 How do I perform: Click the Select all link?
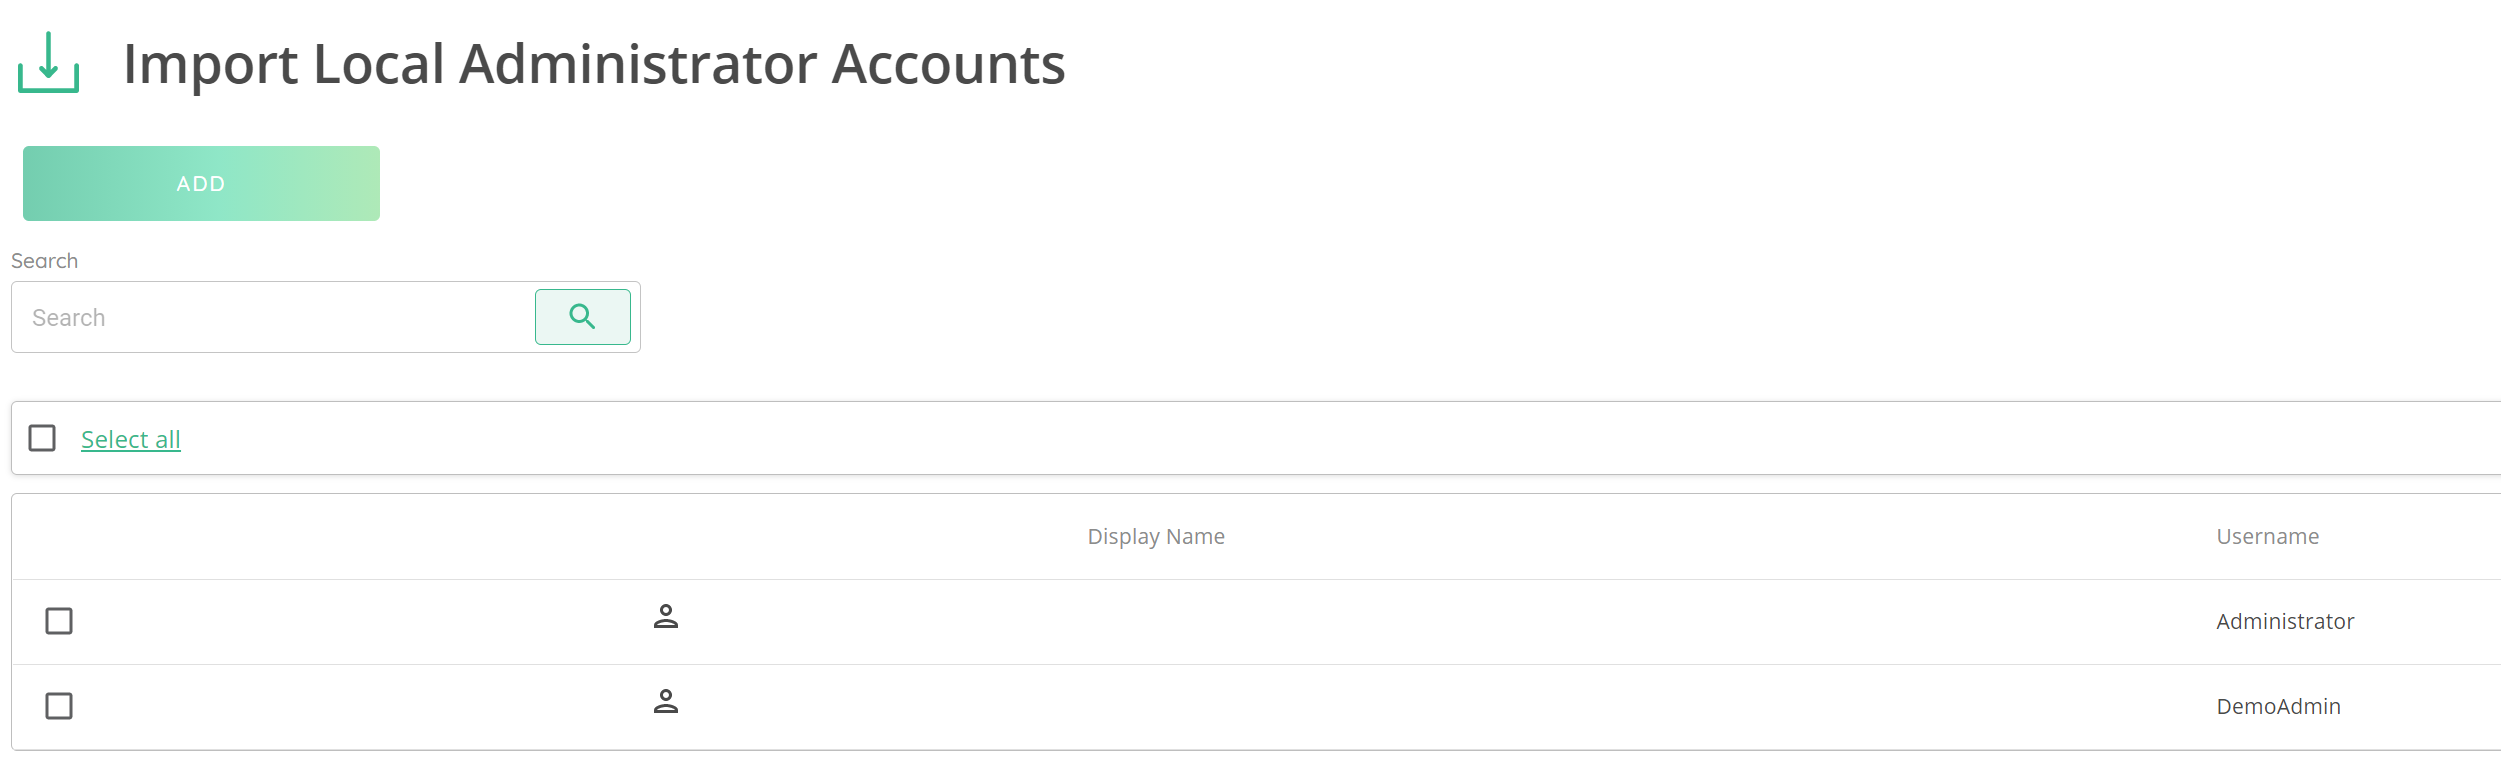point(131,439)
